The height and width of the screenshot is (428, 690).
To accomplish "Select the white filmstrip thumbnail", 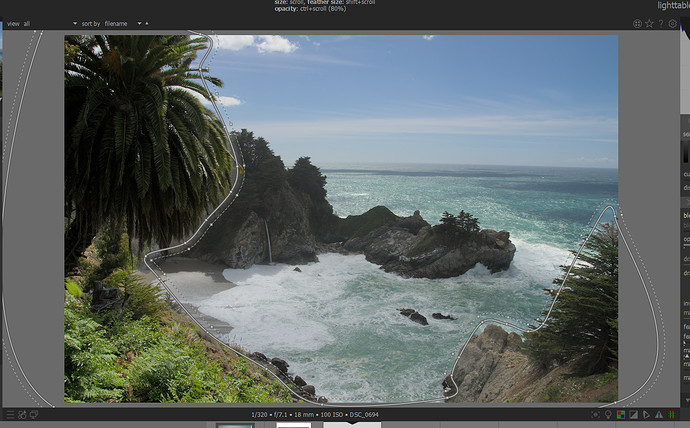I will [293, 425].
